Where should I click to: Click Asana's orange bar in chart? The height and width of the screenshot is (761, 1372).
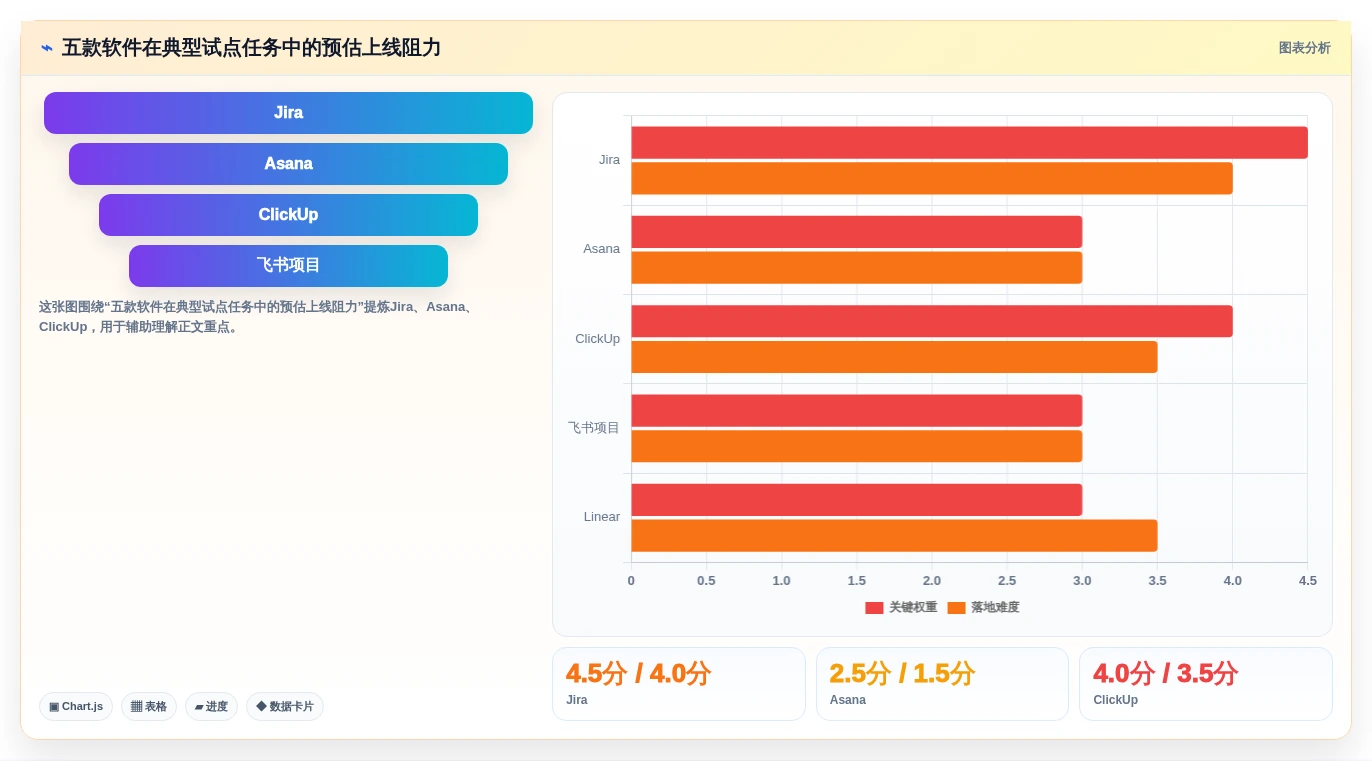(857, 268)
